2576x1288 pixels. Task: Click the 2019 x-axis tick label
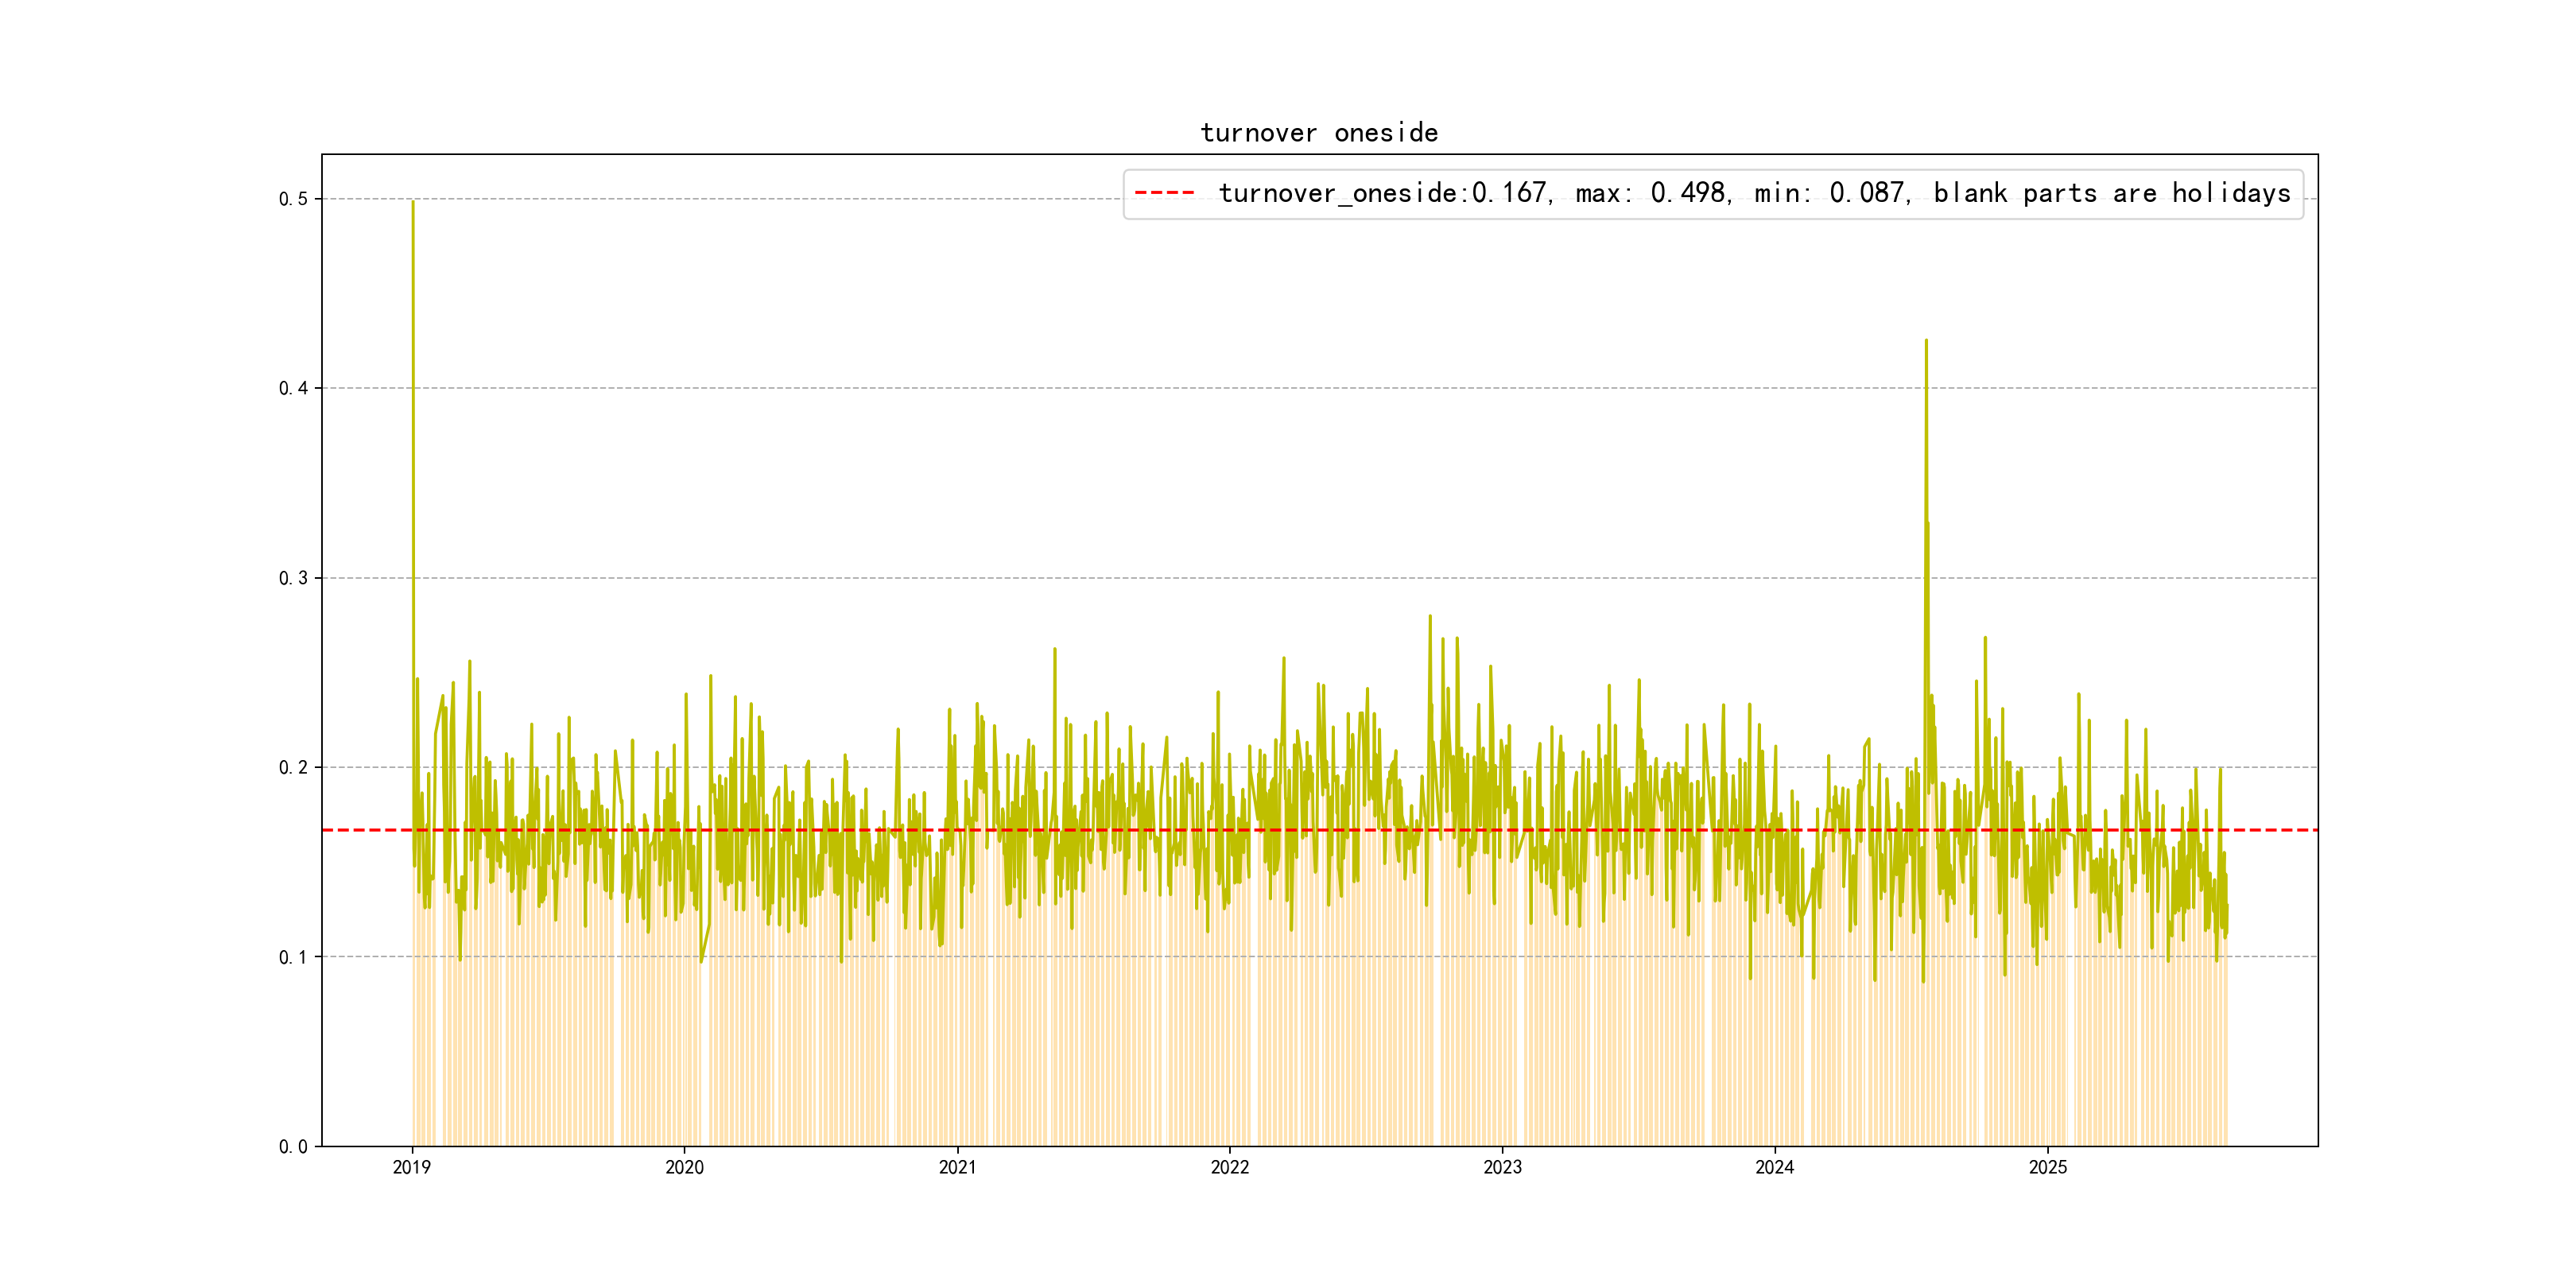click(411, 1167)
